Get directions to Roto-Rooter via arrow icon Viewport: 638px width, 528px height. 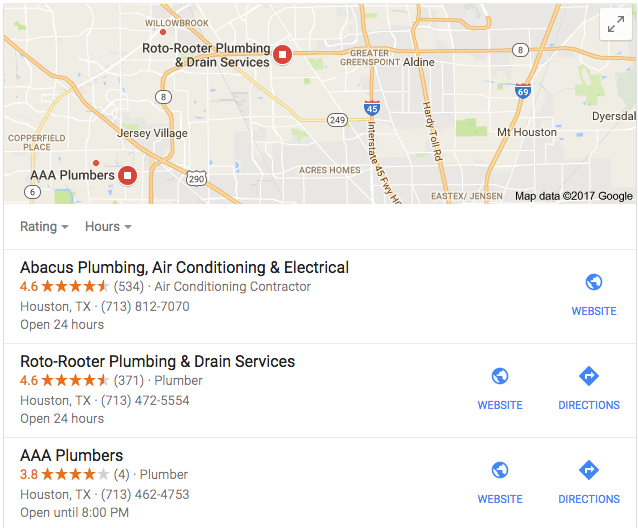pyautogui.click(x=589, y=376)
